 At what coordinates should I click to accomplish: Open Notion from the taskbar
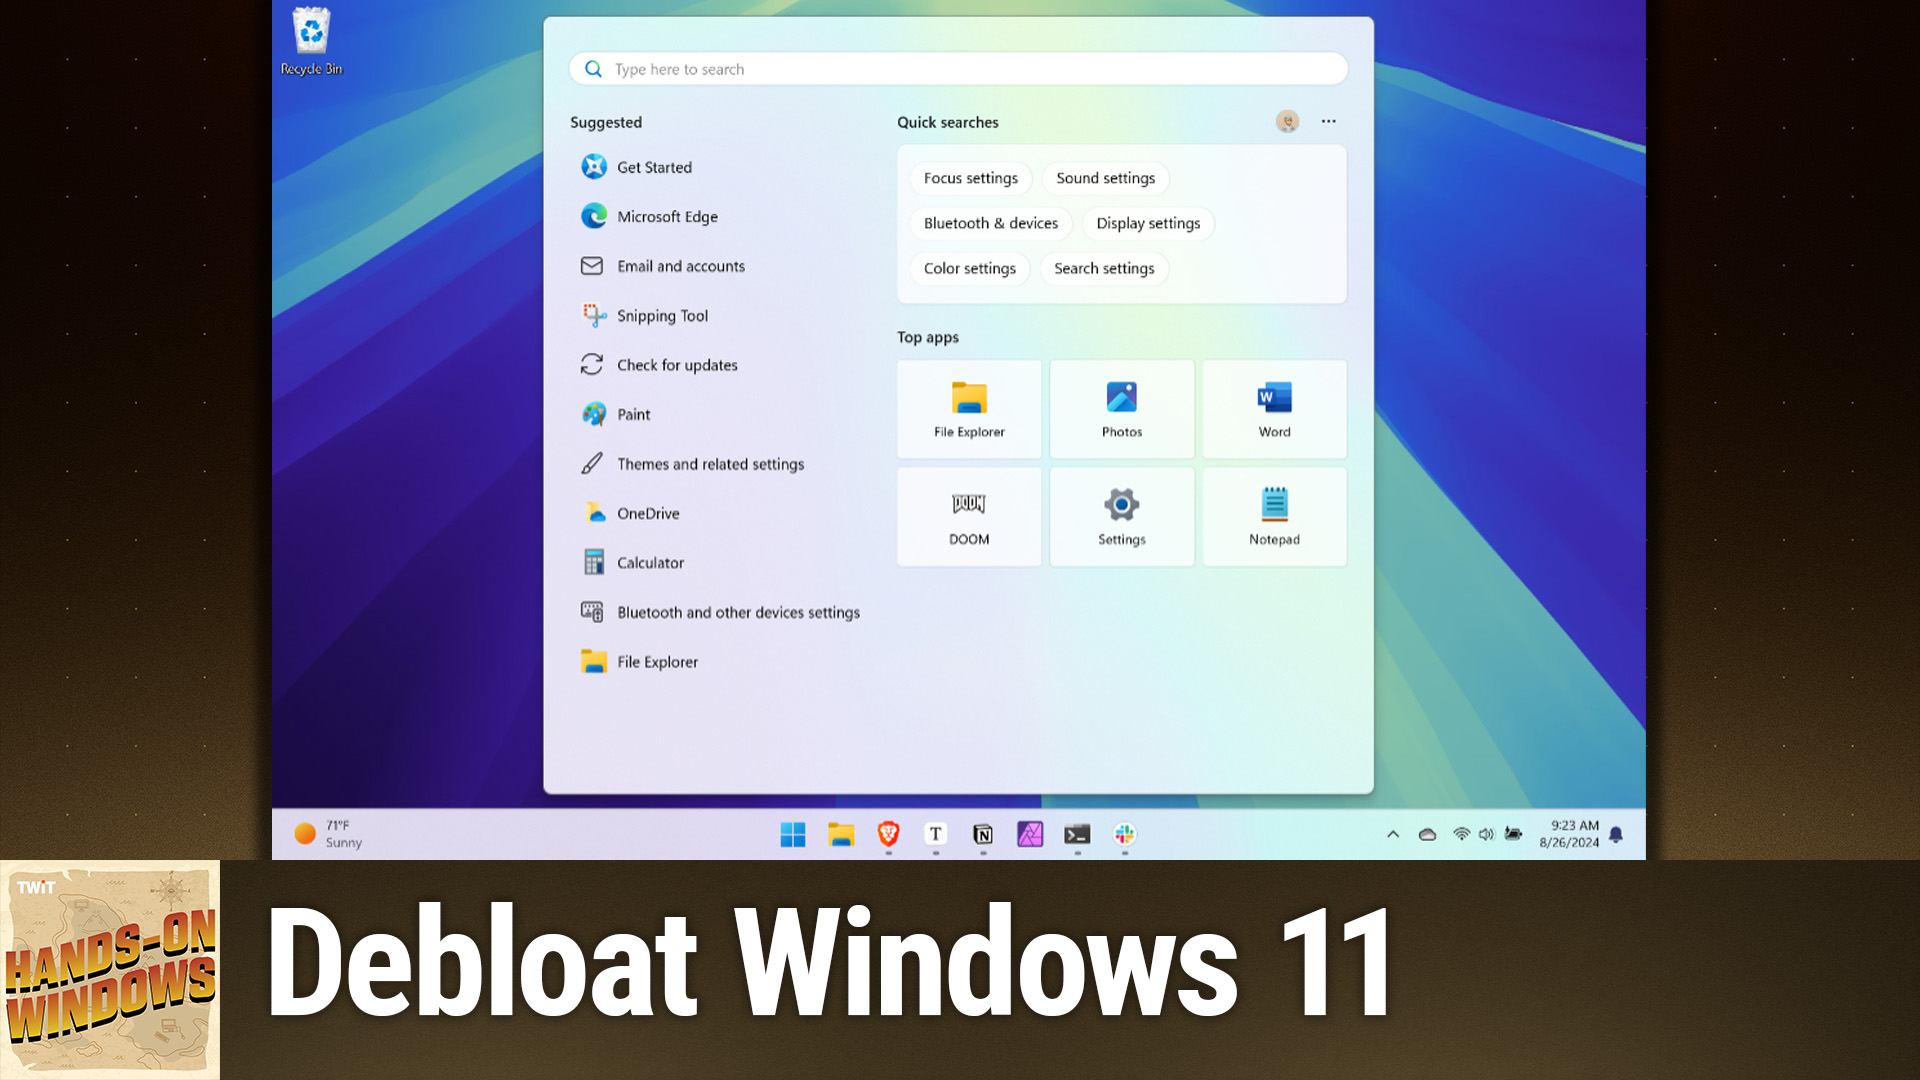click(982, 834)
